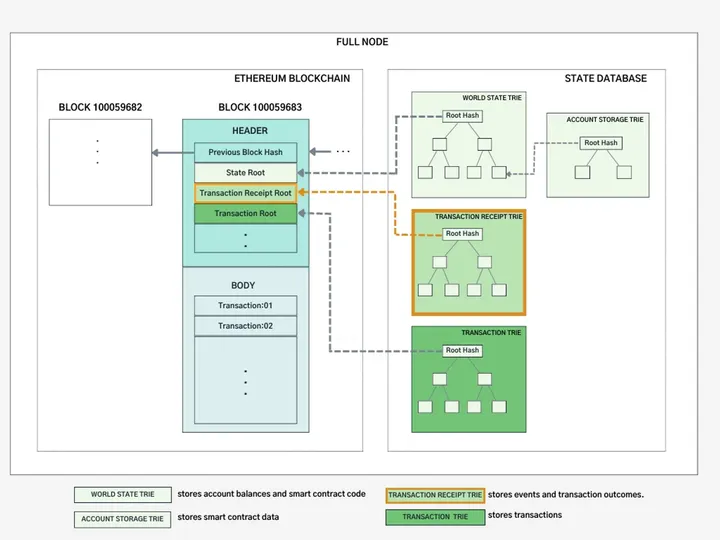
Task: Click Root Hash node in World State Trie
Action: 462,116
